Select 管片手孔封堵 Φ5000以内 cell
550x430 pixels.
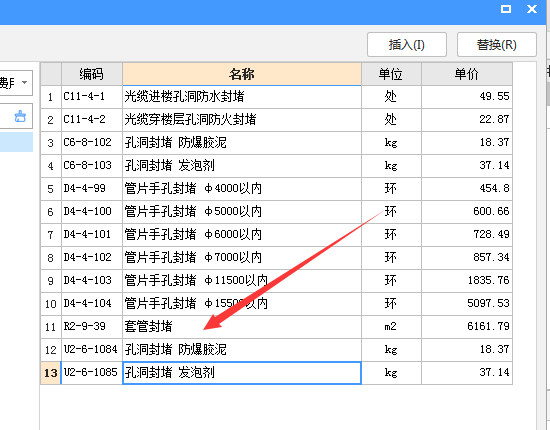pyautogui.click(x=242, y=212)
